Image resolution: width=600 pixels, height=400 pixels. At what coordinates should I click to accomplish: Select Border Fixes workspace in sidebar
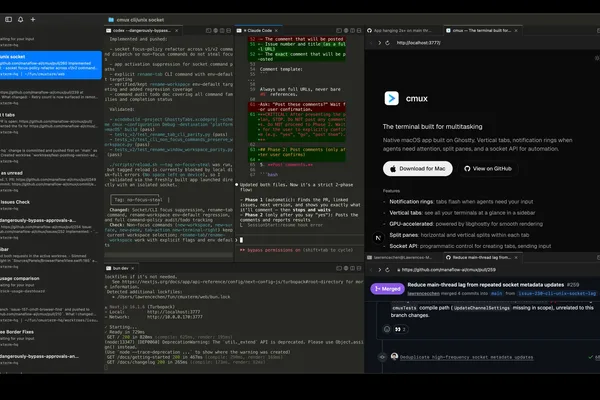click(x=51, y=338)
